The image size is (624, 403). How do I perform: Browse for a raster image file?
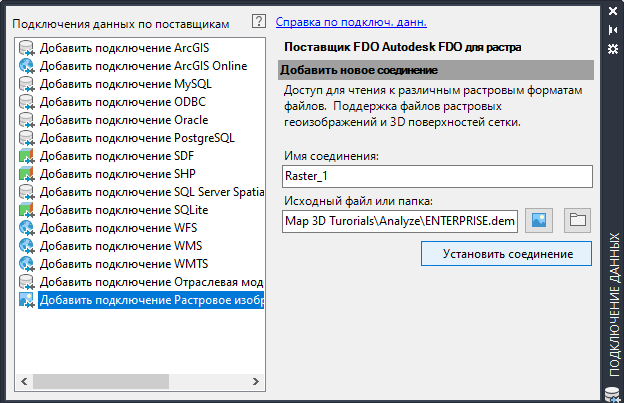541,220
